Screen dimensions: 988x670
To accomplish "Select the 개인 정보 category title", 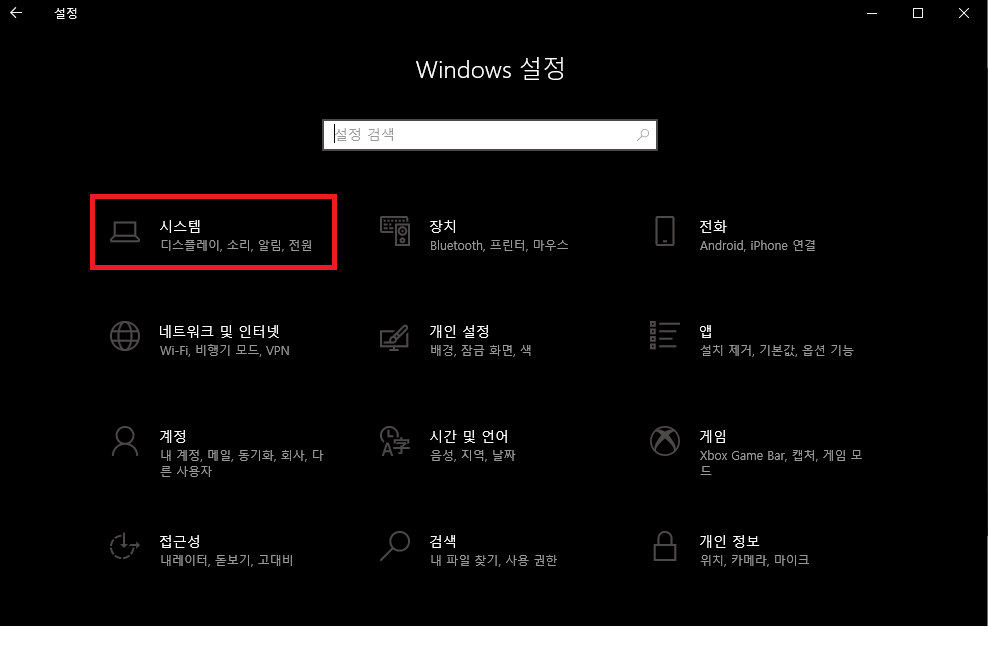I will click(730, 541).
